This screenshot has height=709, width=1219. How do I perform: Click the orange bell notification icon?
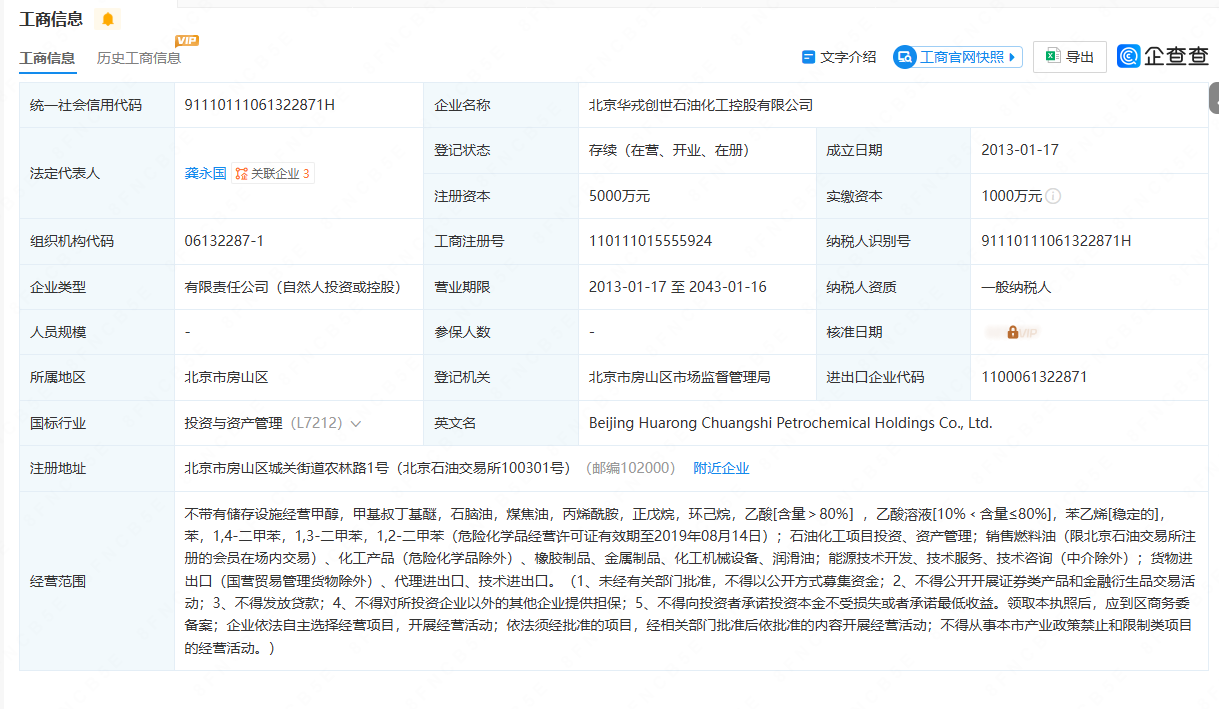tap(108, 19)
